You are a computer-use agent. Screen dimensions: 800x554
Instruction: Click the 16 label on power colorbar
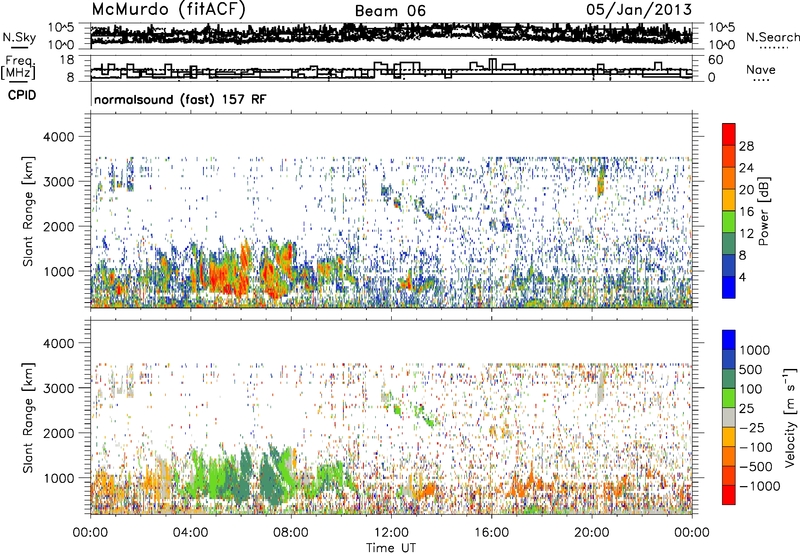[746, 212]
